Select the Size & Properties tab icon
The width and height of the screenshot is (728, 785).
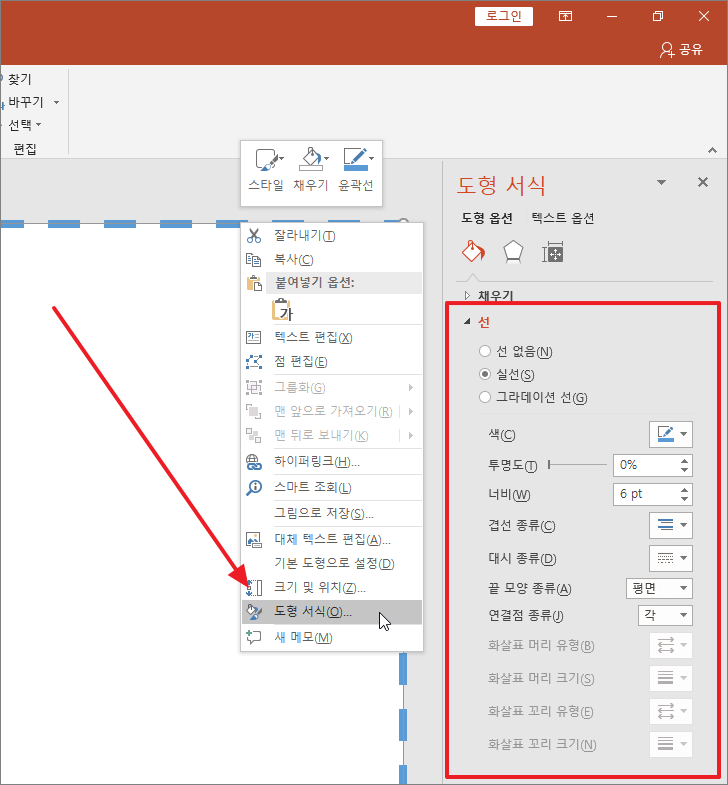point(553,252)
